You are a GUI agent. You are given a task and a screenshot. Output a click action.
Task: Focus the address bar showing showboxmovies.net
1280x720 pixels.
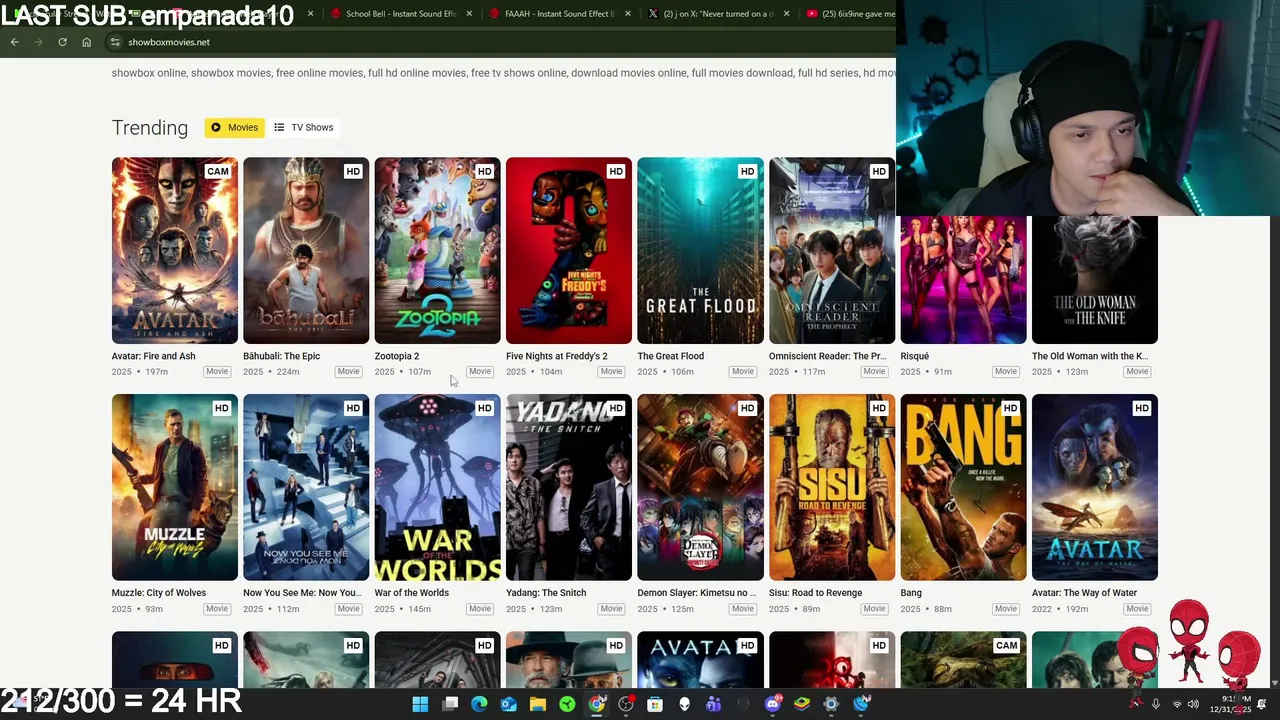click(500, 42)
